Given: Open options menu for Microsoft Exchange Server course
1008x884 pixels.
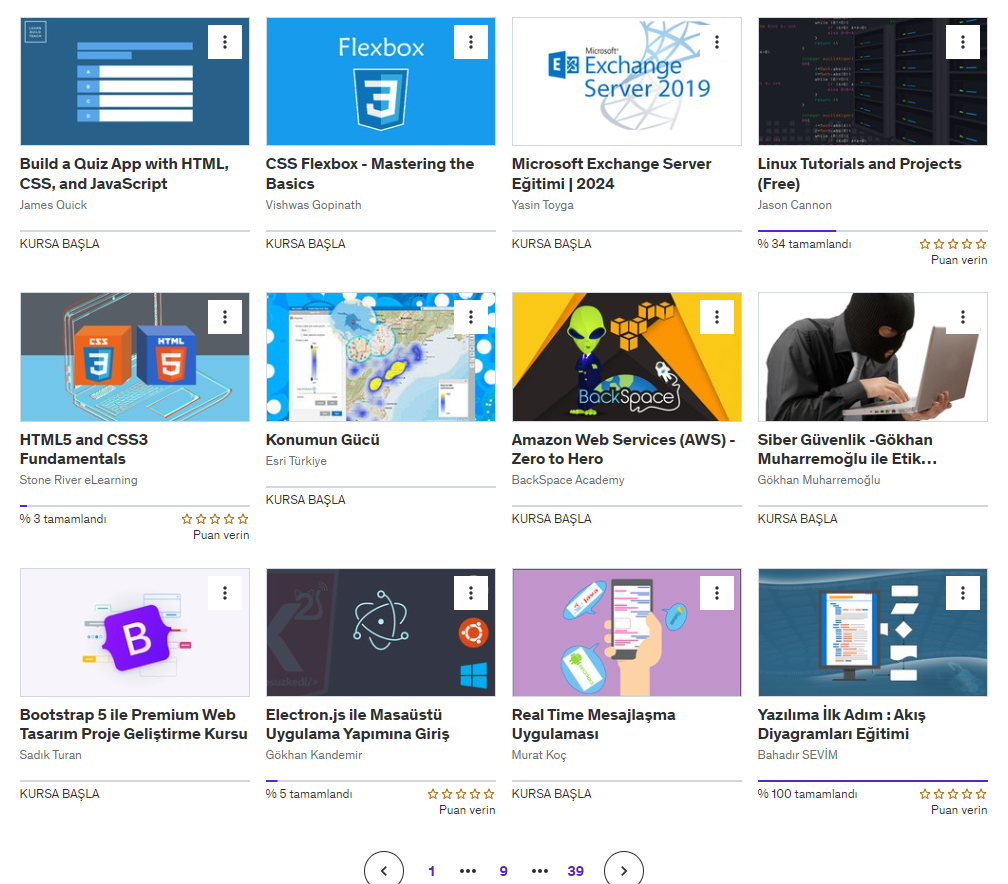Looking at the screenshot, I should coord(717,42).
